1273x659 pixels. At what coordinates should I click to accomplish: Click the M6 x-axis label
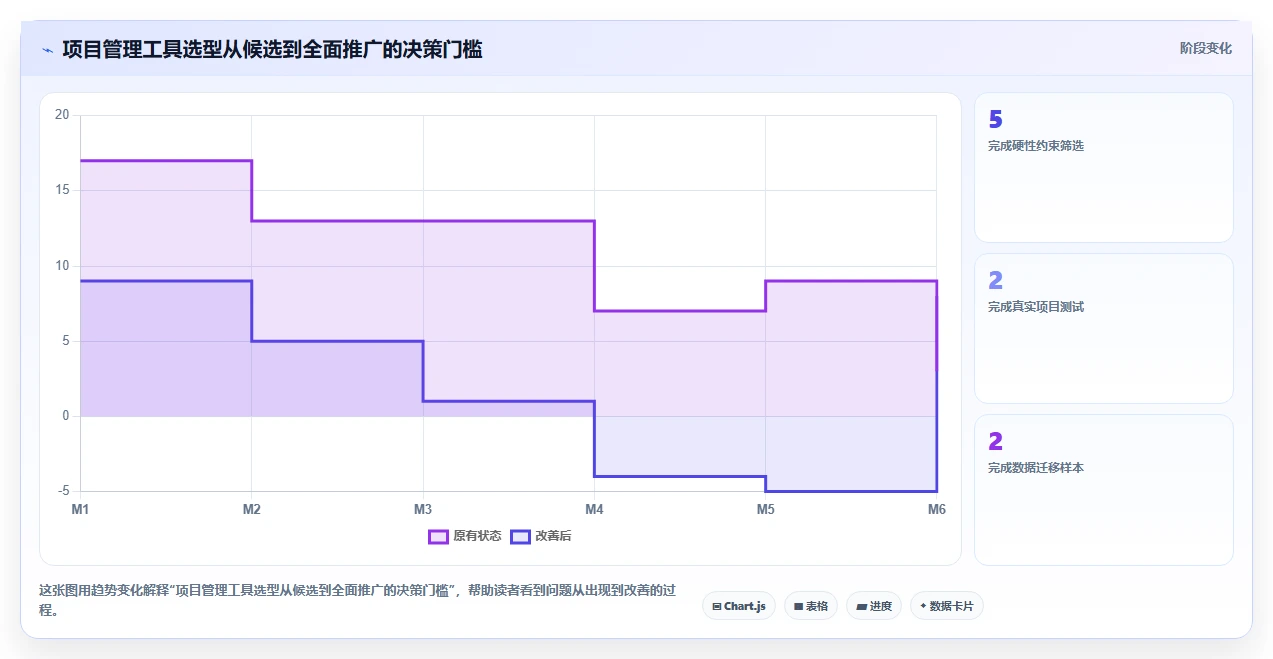tap(936, 509)
